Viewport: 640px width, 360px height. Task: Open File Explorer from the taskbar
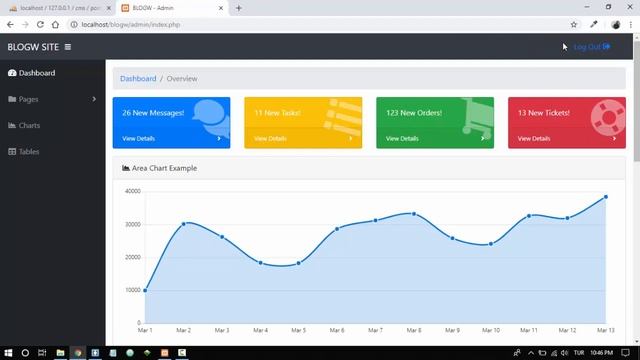pos(60,353)
